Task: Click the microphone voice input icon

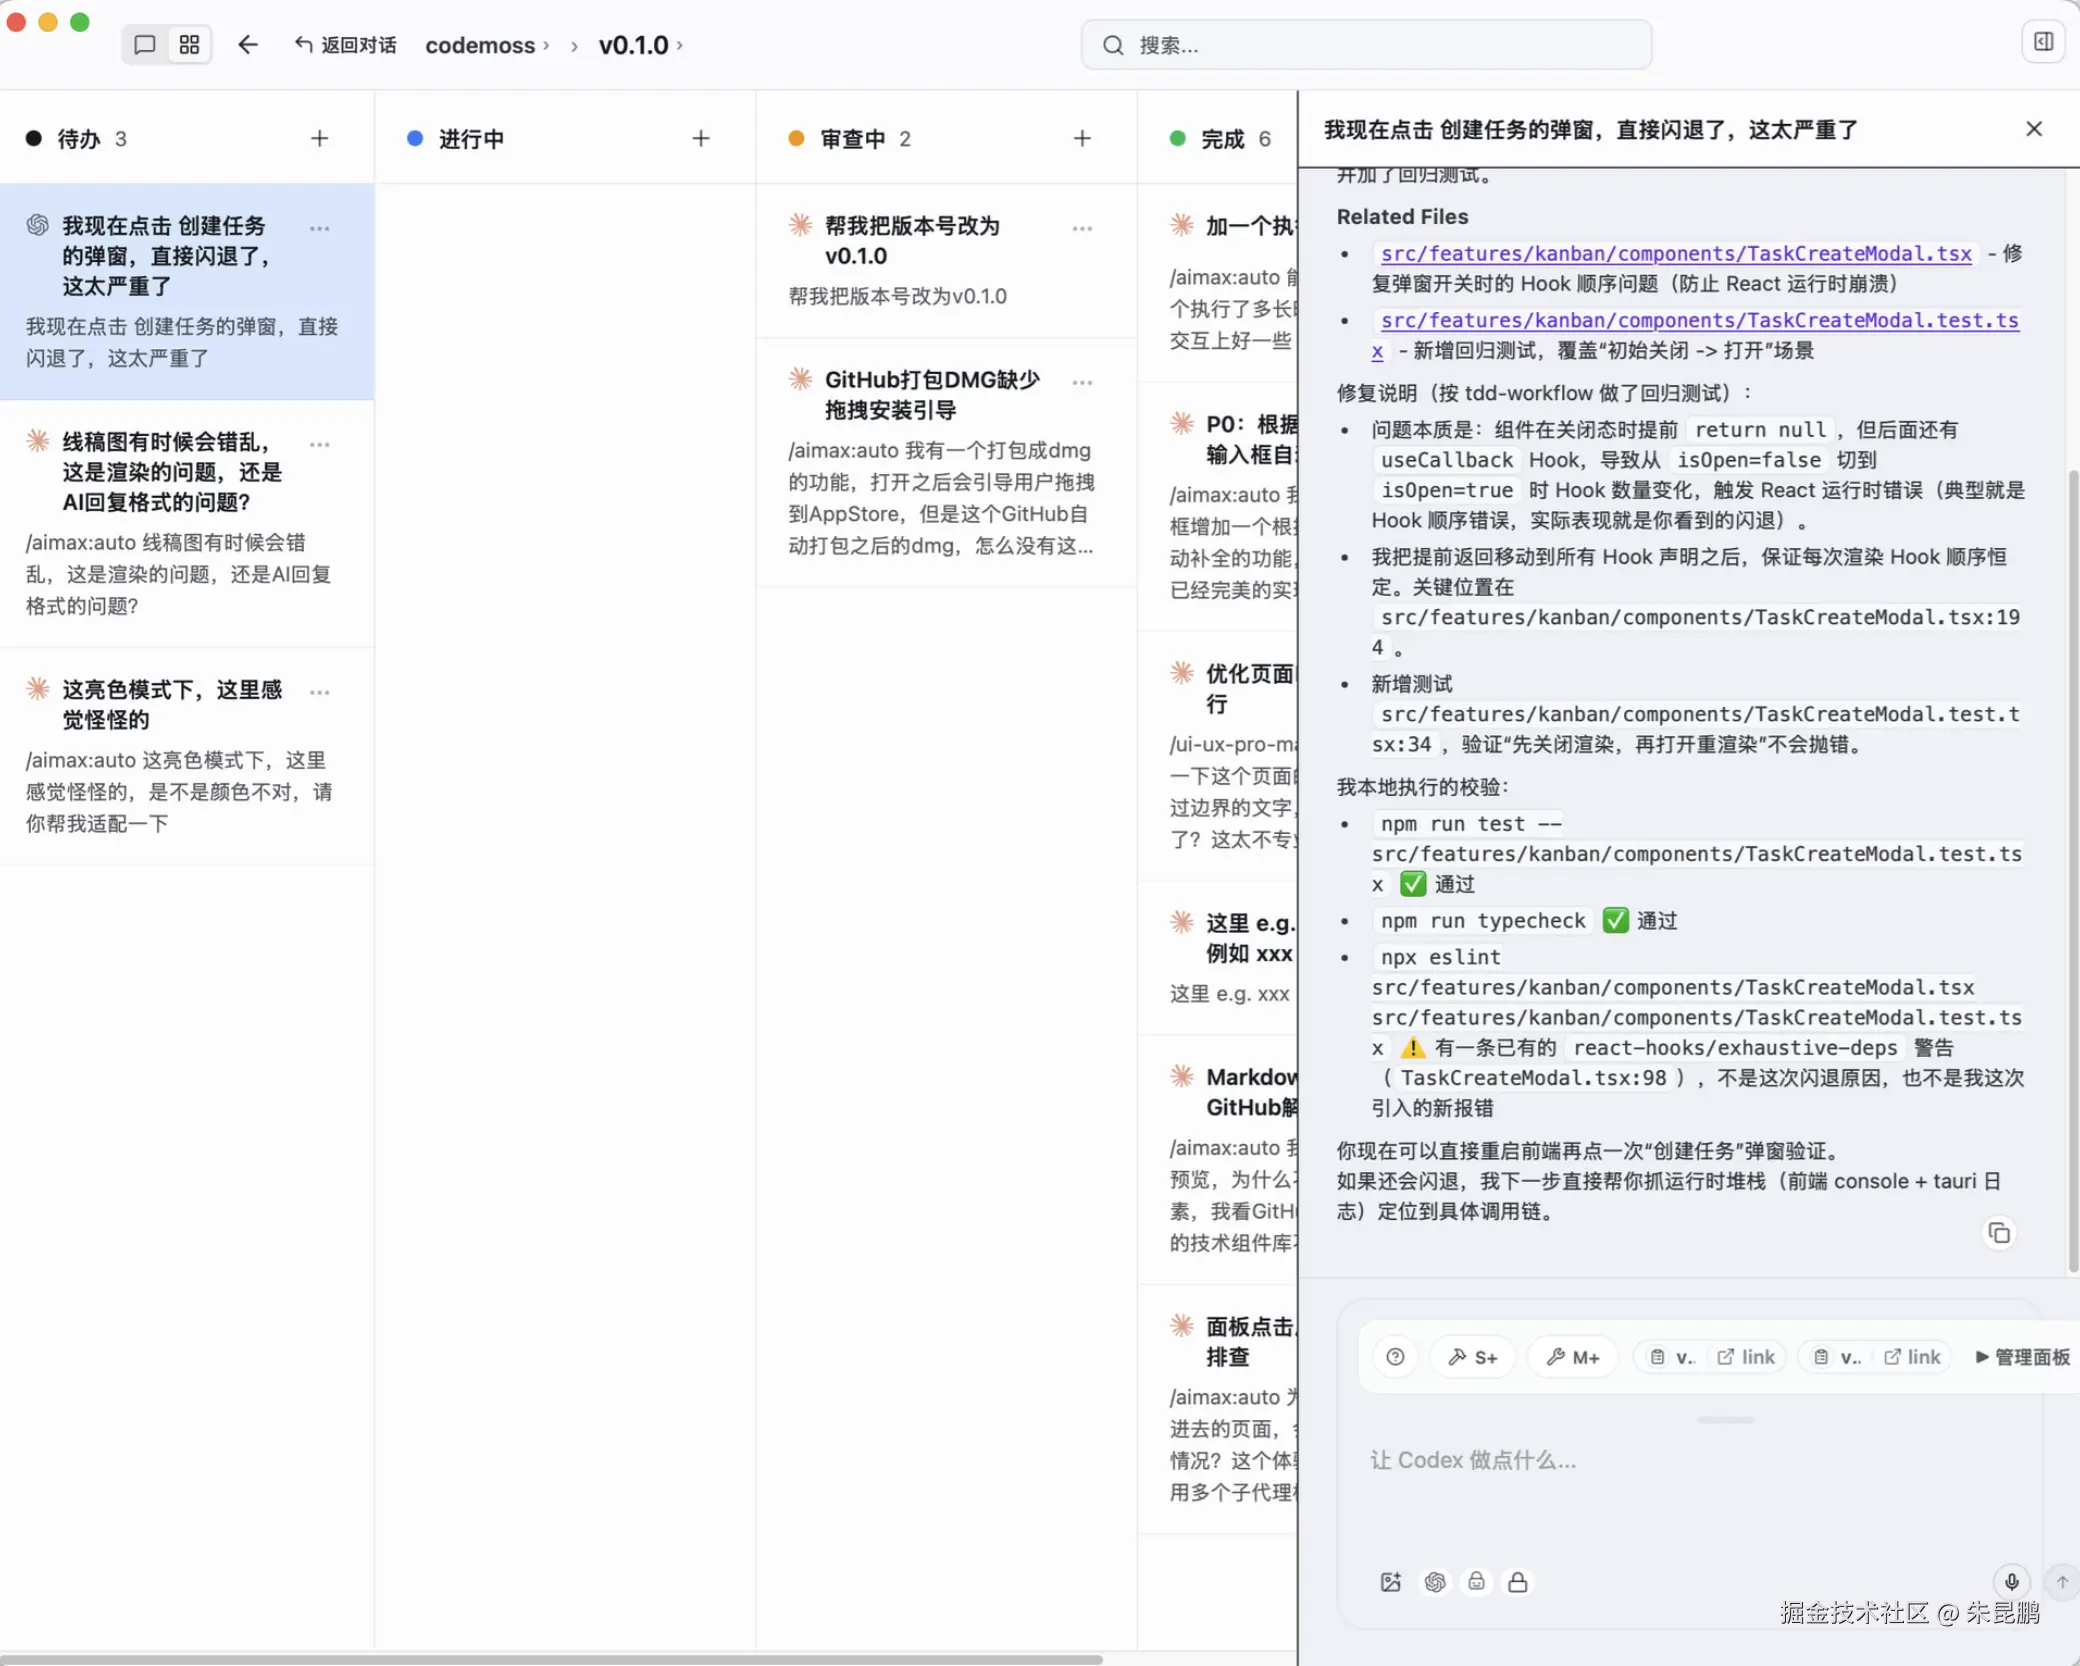Action: [2011, 1581]
